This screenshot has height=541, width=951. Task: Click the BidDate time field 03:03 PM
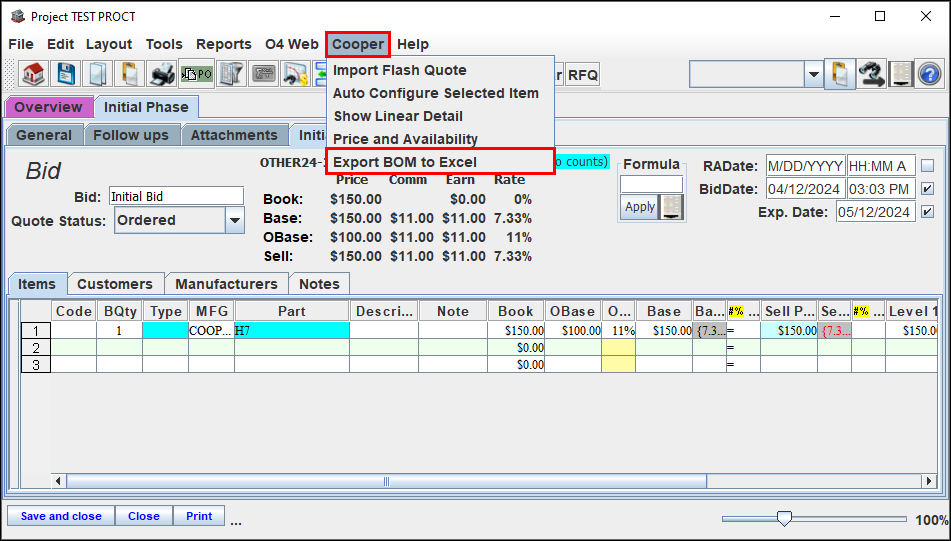click(x=882, y=189)
